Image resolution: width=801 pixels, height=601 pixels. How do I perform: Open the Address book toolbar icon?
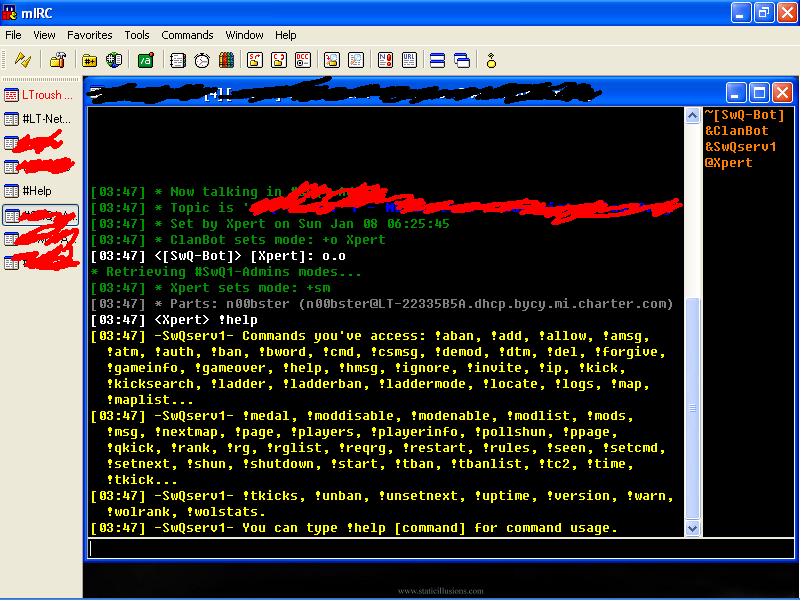point(178,60)
